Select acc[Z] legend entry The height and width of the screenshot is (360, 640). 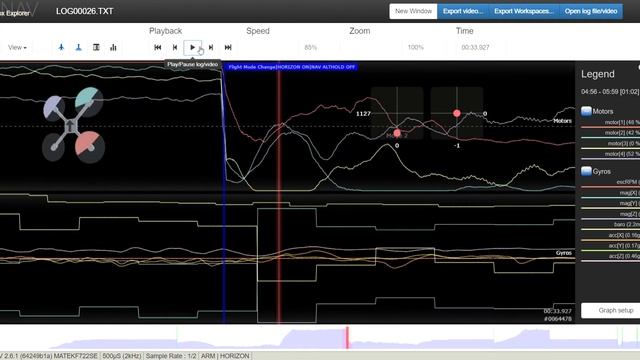click(x=611, y=257)
